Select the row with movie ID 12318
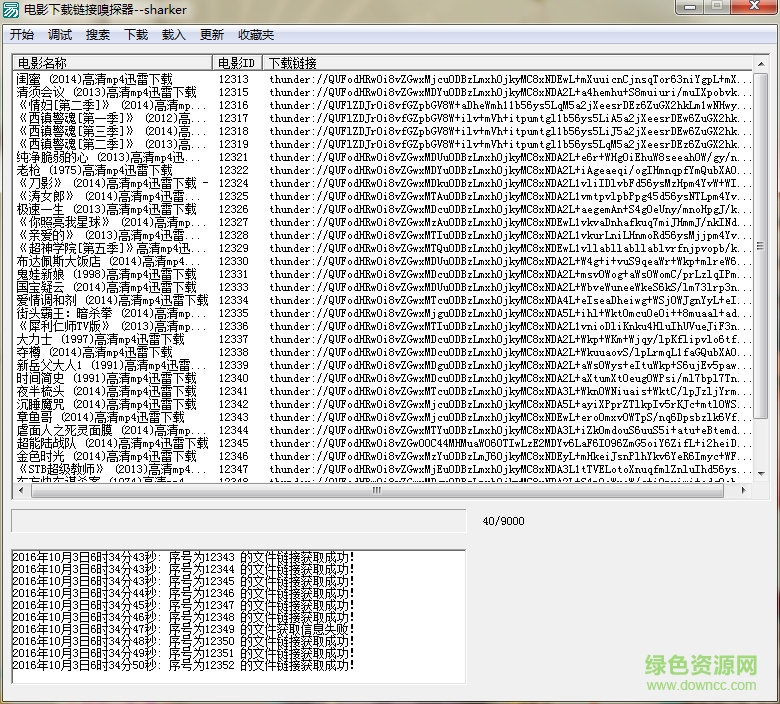The image size is (780, 704). (383, 131)
